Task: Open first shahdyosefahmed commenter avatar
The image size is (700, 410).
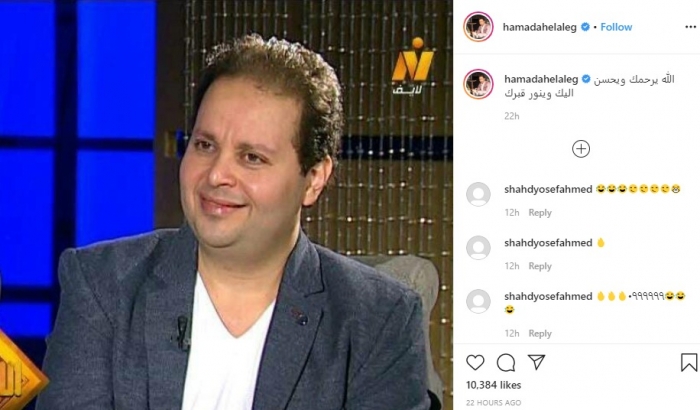Action: [x=478, y=194]
